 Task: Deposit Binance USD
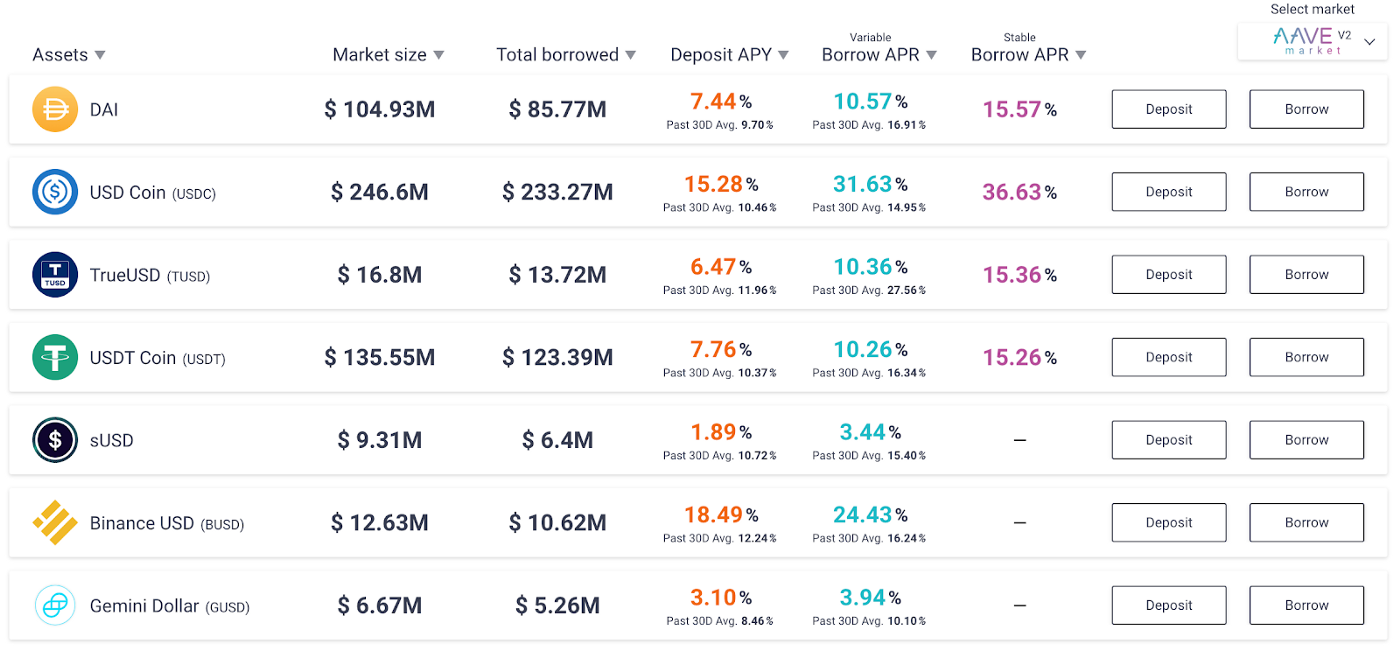click(x=1169, y=523)
